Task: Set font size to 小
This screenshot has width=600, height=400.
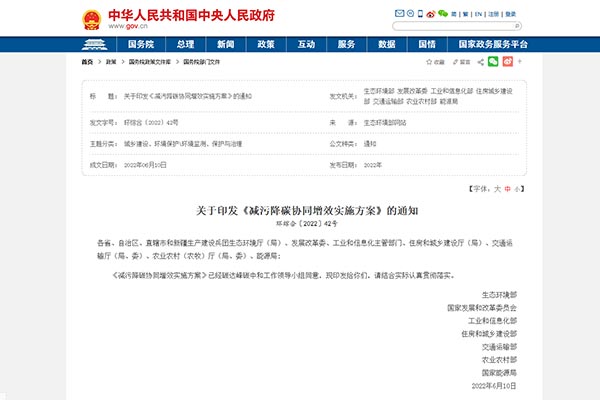Action: [518, 188]
